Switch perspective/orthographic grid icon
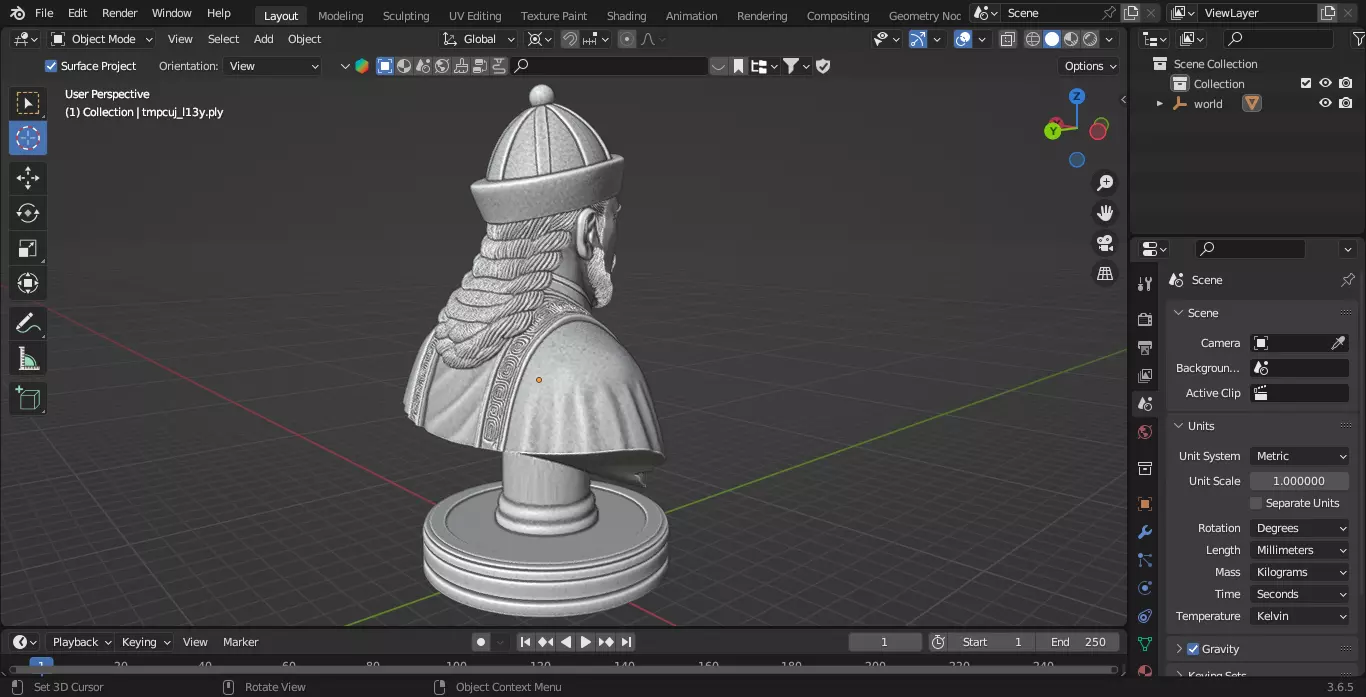 tap(1105, 273)
